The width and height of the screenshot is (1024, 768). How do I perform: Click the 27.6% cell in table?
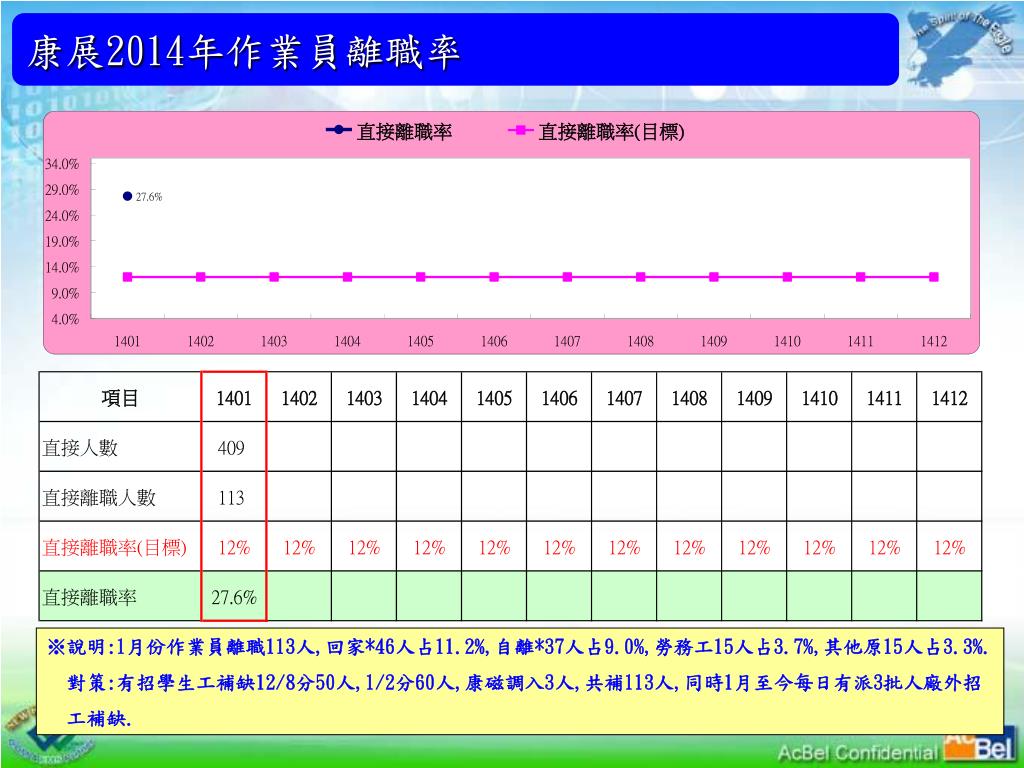pos(234,597)
